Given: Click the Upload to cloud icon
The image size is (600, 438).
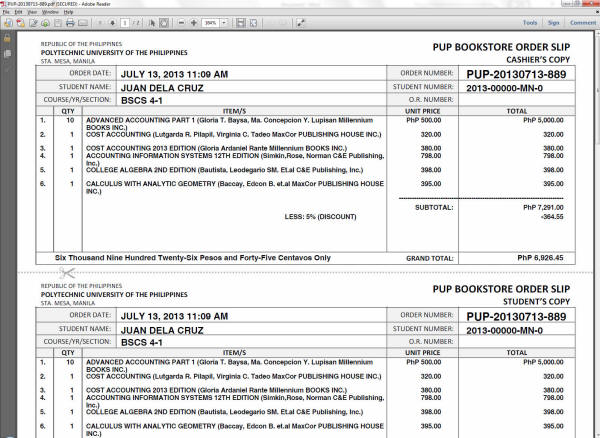Looking at the screenshot, I should [45, 23].
